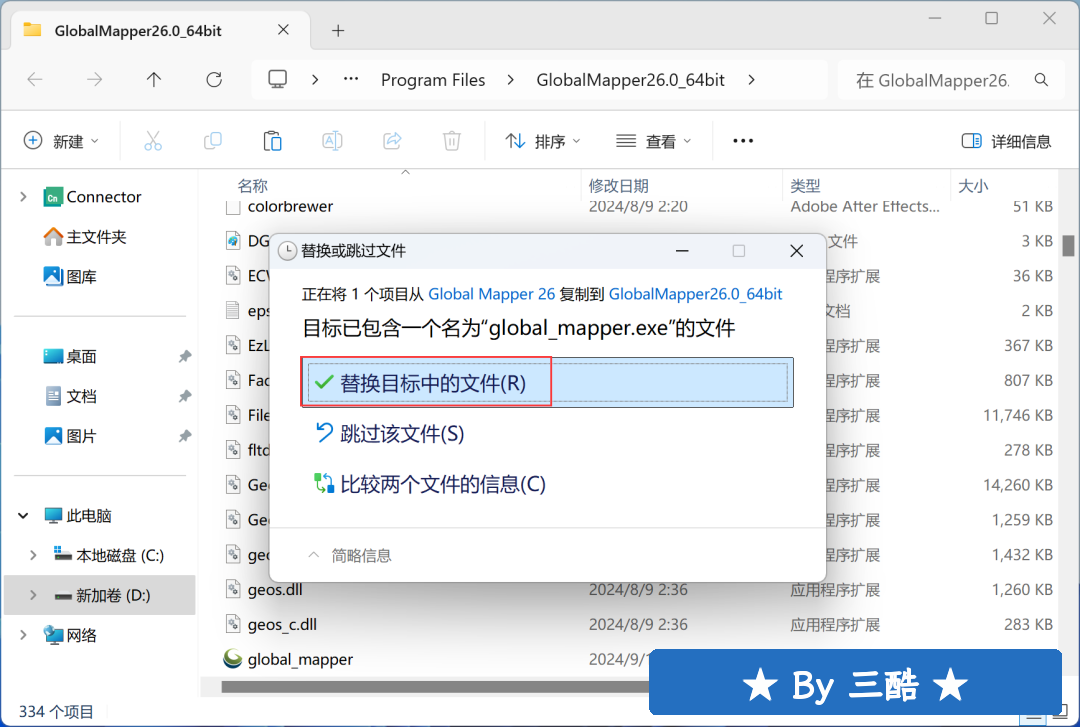This screenshot has width=1080, height=727.
Task: Collapse details via 简略信息 chevron
Action: [x=313, y=555]
